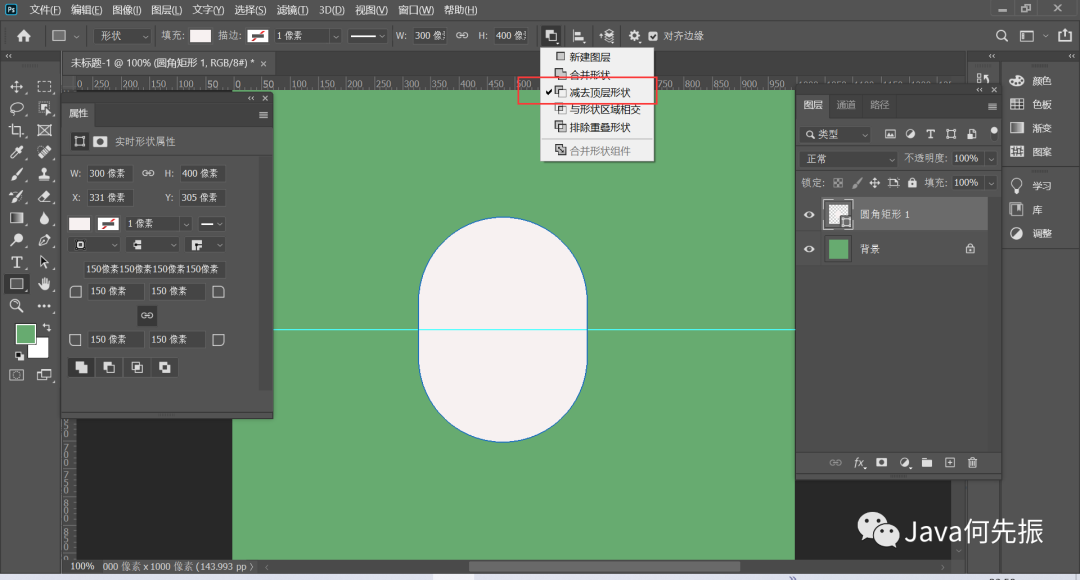
Task: Choose 排除重叠形状 from the path operations menu
Action: click(599, 127)
